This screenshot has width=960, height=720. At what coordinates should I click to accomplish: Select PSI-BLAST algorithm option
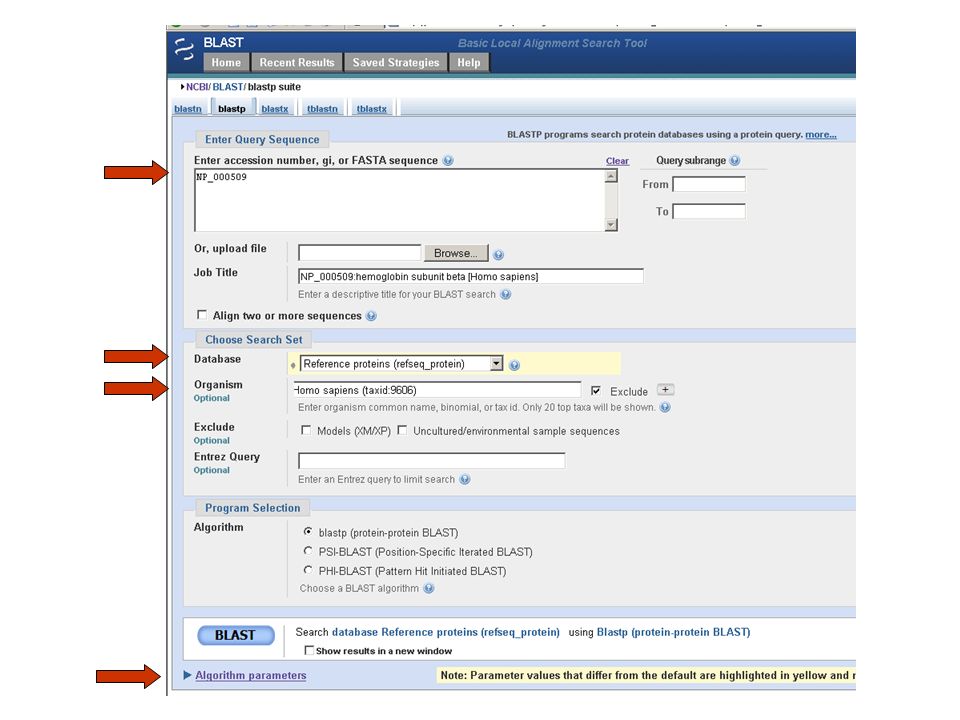point(308,551)
